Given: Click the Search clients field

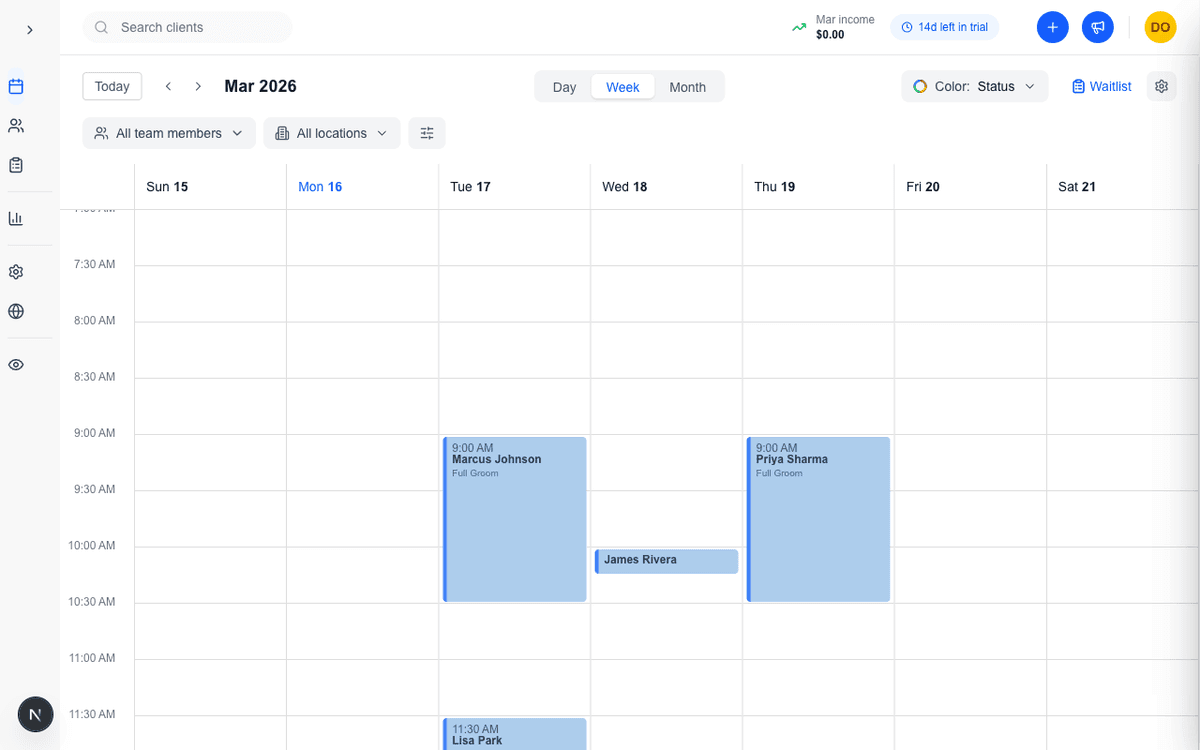Looking at the screenshot, I should [187, 27].
